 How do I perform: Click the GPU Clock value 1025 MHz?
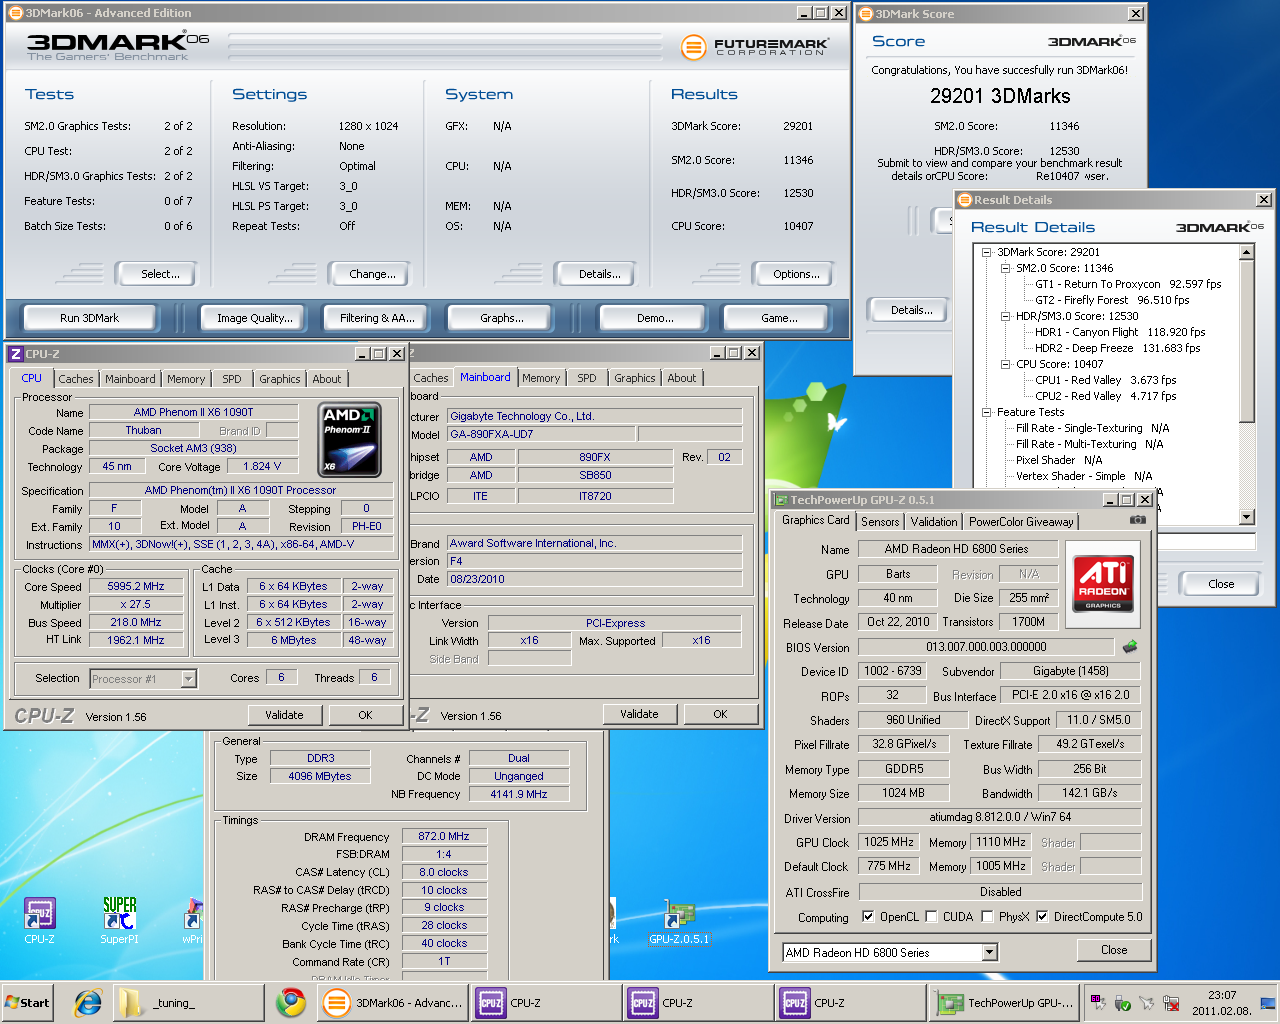(x=889, y=842)
